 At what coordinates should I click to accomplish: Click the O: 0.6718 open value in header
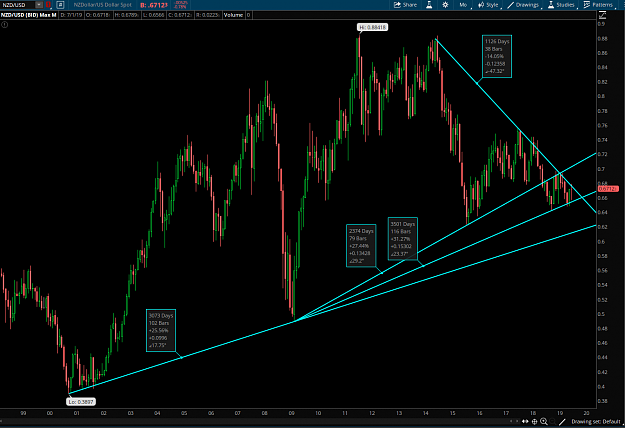98,15
